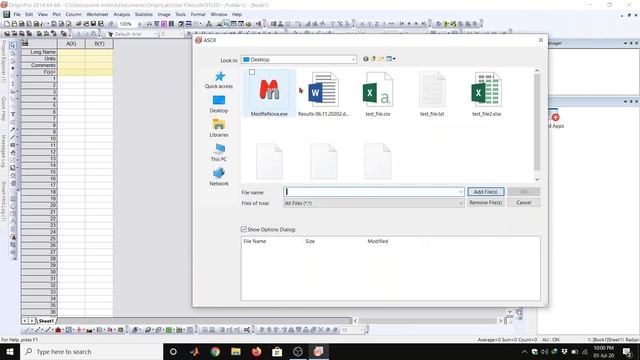The width and height of the screenshot is (640, 360).
Task: Click the up-one-level folder icon
Action: click(x=373, y=59)
